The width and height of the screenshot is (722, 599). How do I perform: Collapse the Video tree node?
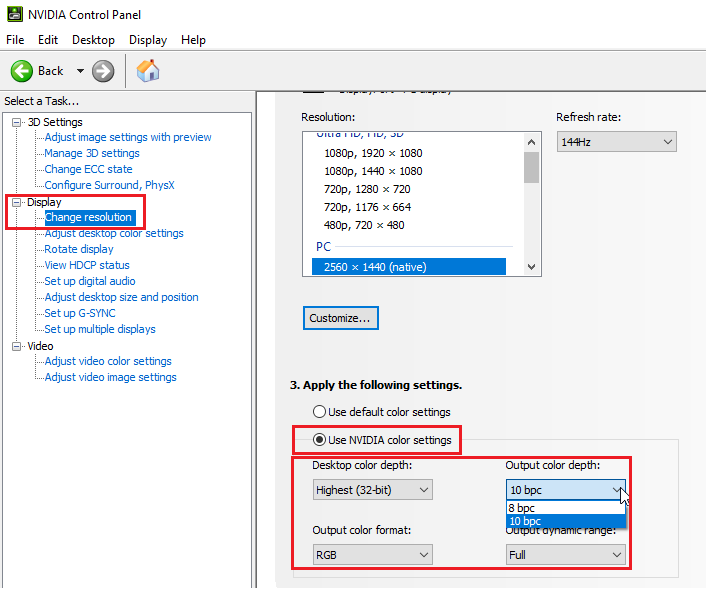pos(16,346)
